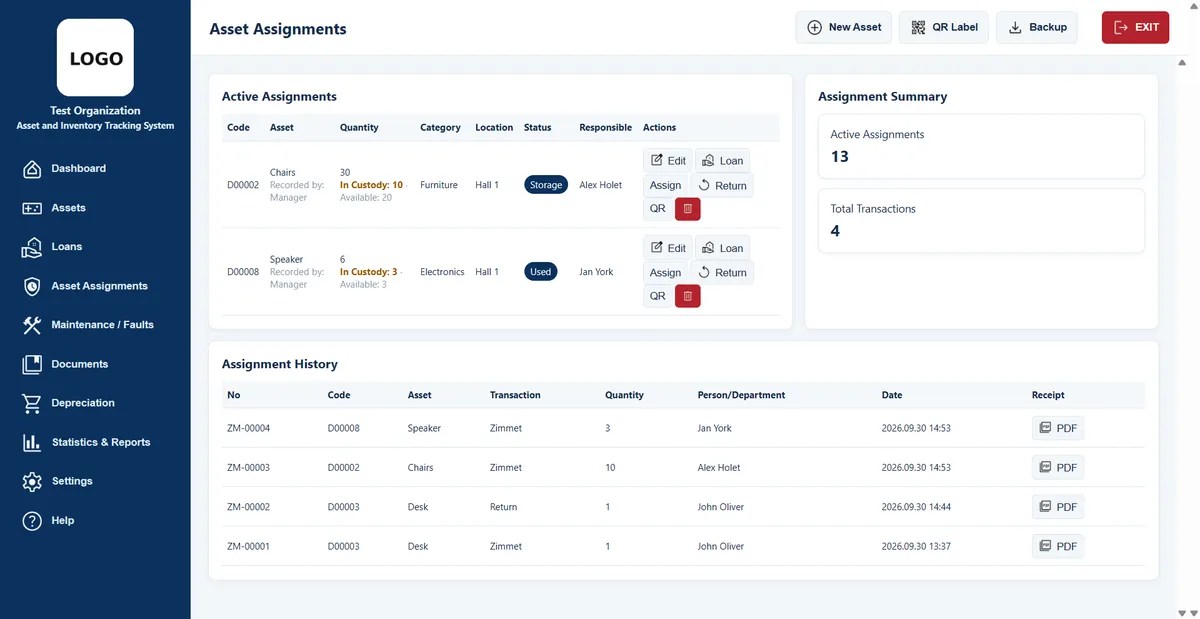Click the Total Transactions summary card

981,221
